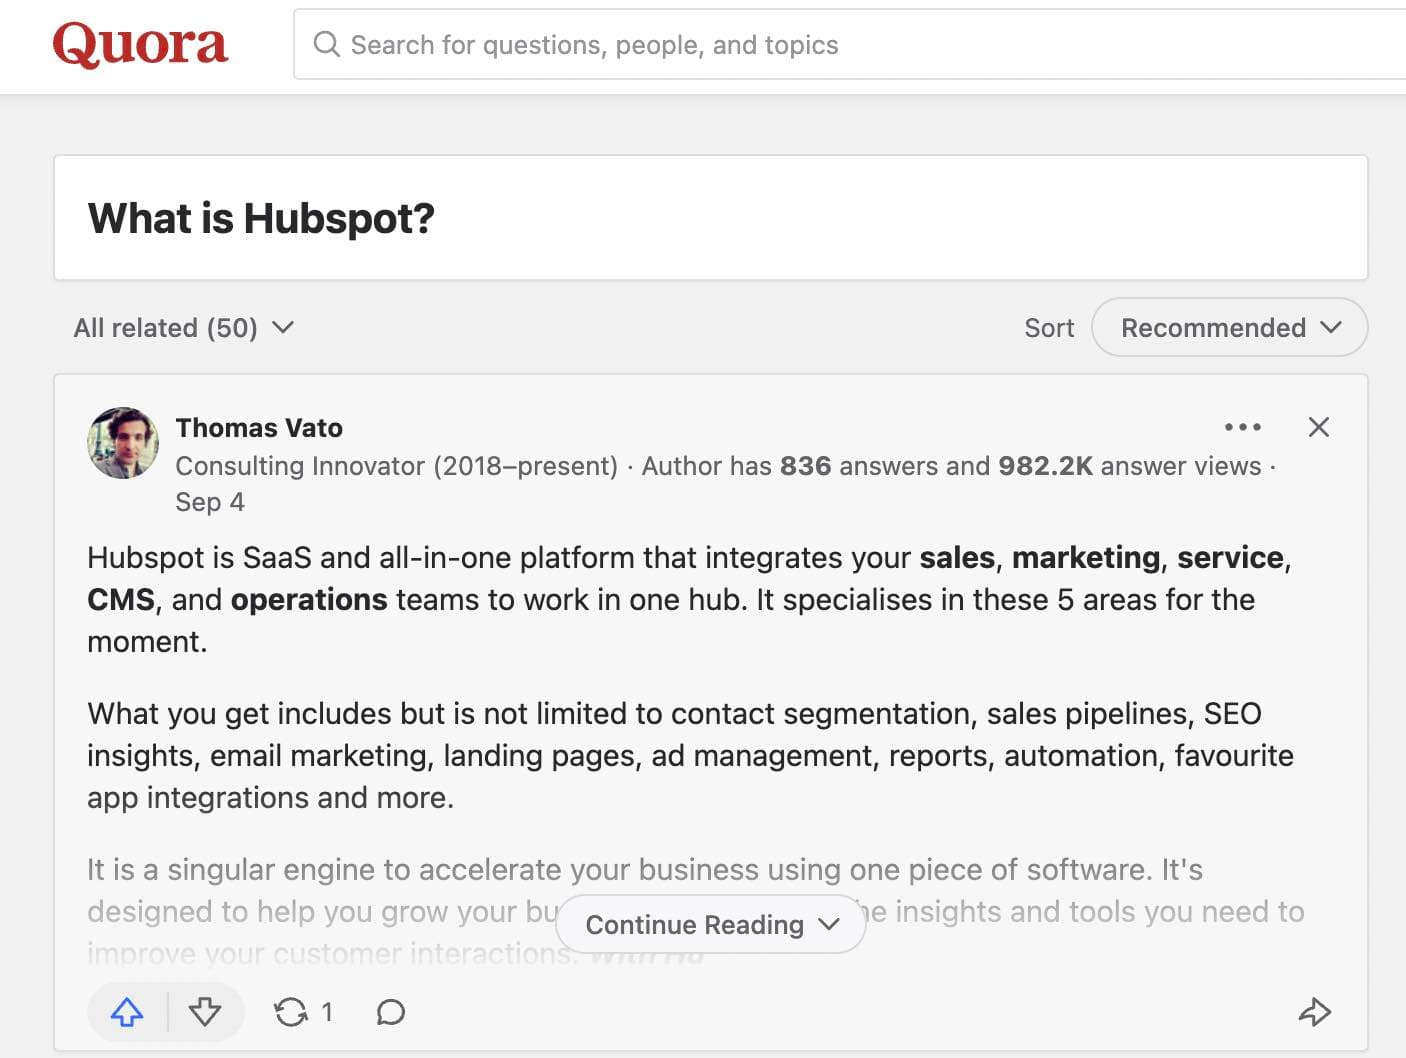Image resolution: width=1406 pixels, height=1058 pixels.
Task: Click the reshare circular arrows icon
Action: tap(291, 1012)
